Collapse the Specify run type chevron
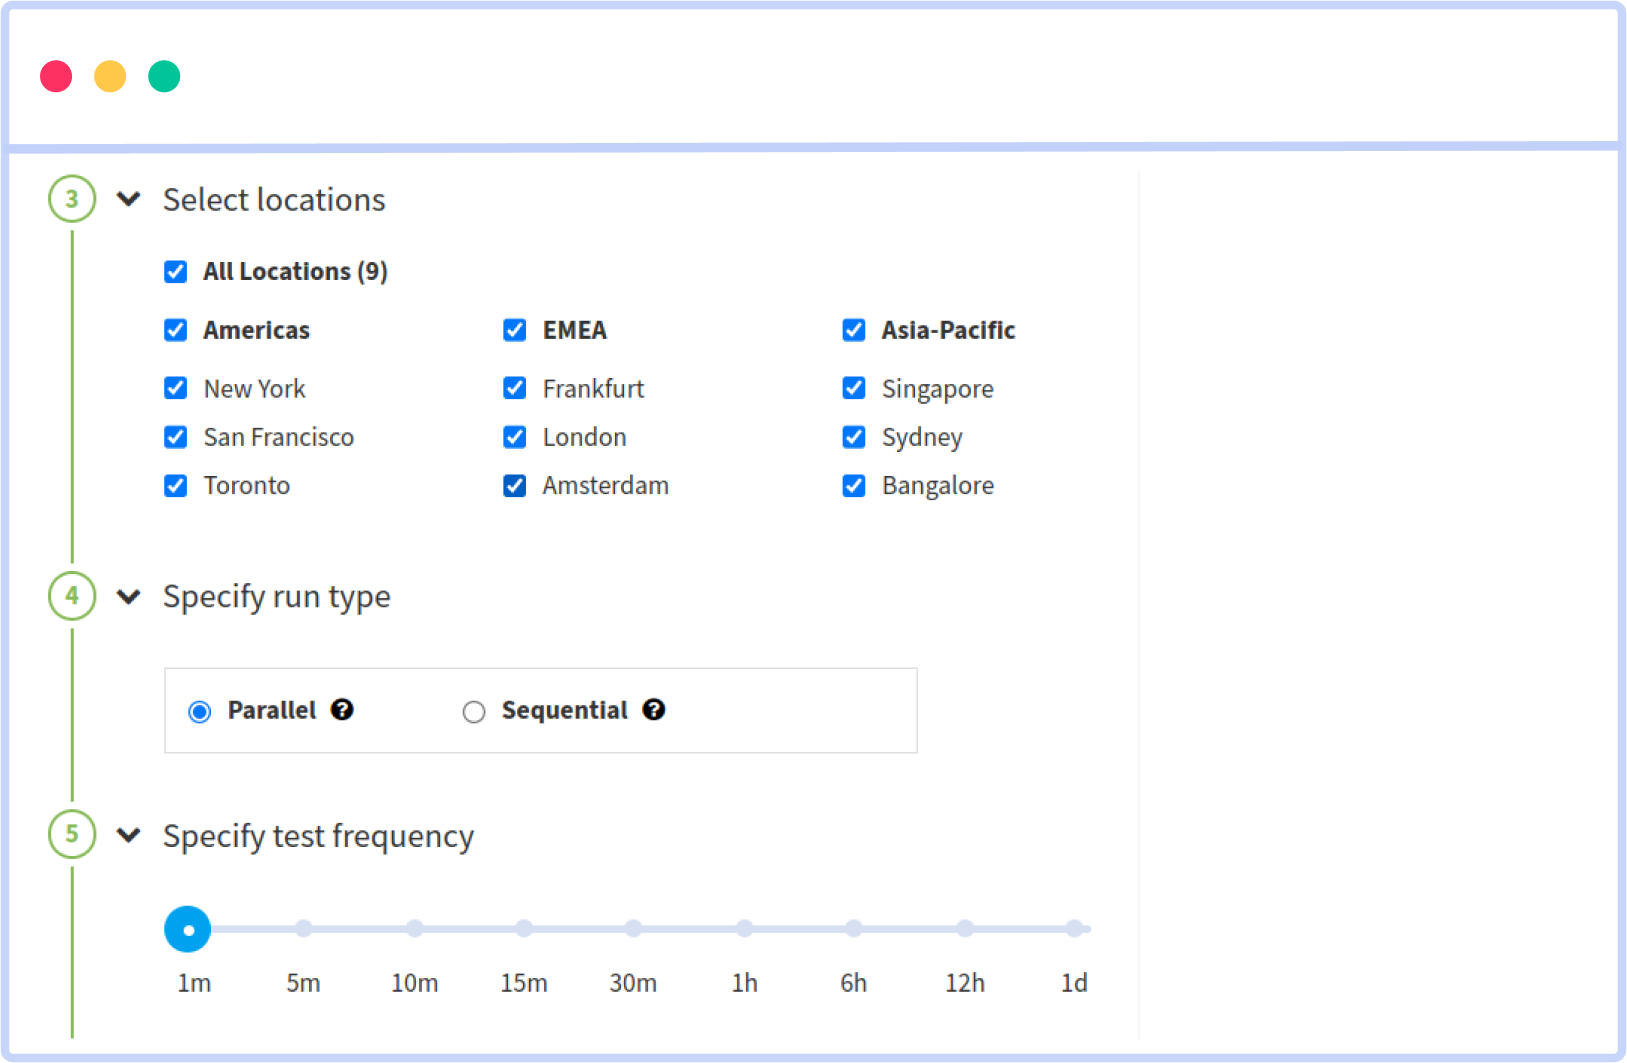The image size is (1627, 1063). pos(129,597)
